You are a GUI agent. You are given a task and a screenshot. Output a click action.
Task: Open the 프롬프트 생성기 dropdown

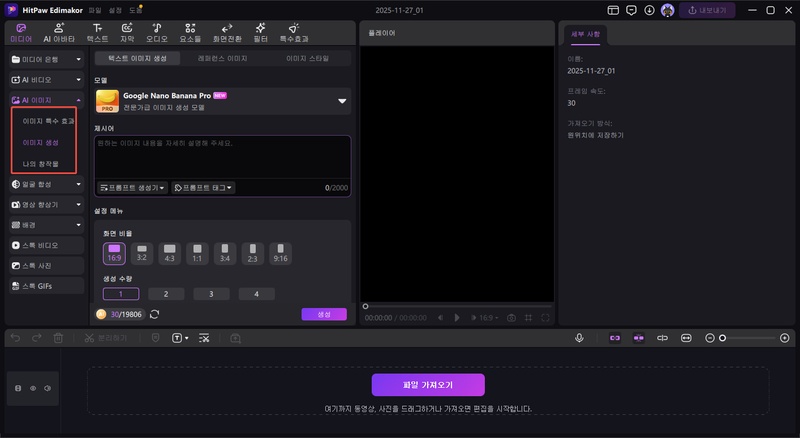click(133, 188)
